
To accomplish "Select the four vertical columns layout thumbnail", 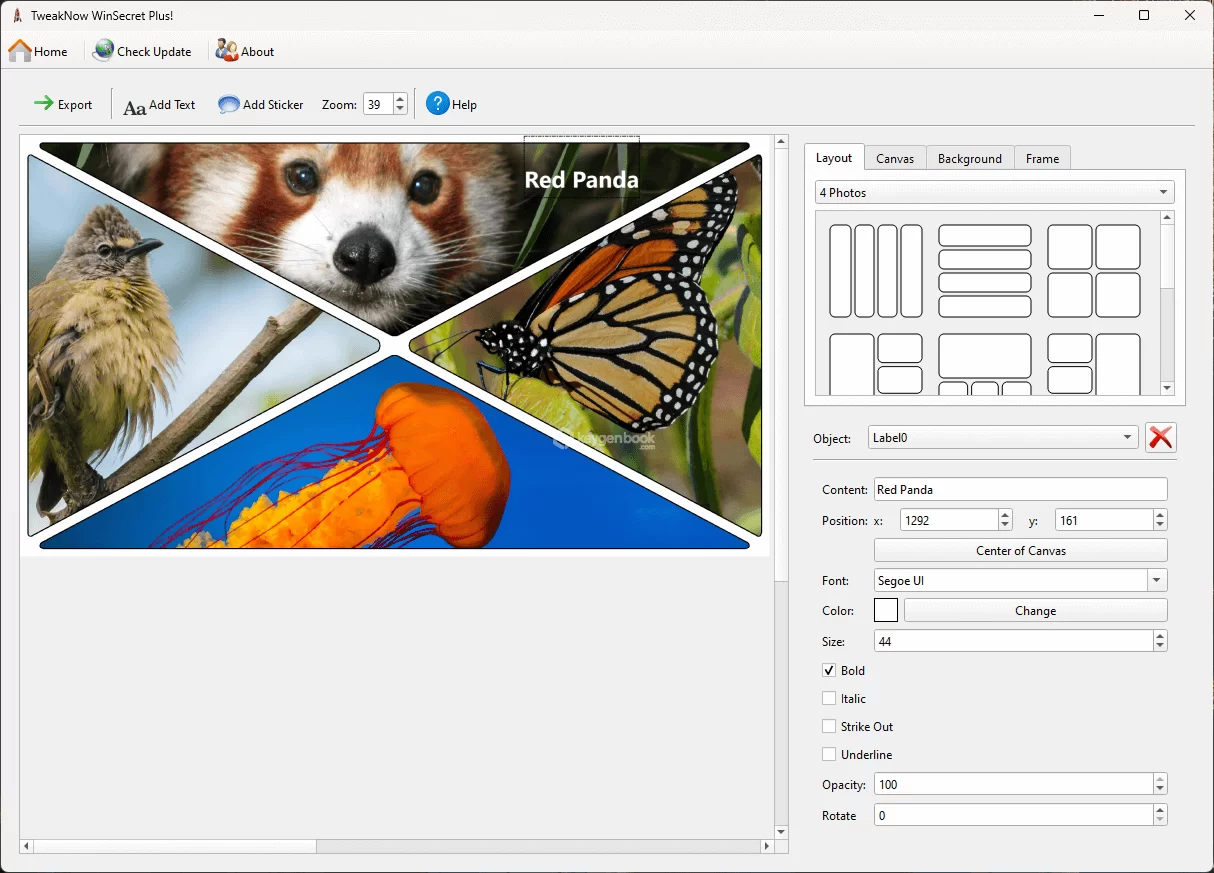I will (x=876, y=271).
